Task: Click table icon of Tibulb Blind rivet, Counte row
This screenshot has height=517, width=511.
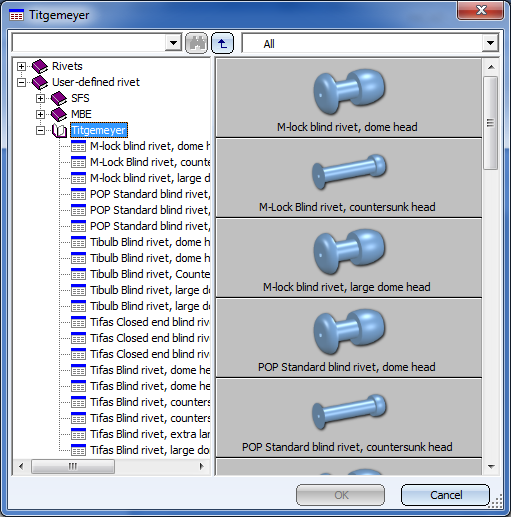Action: (x=79, y=274)
